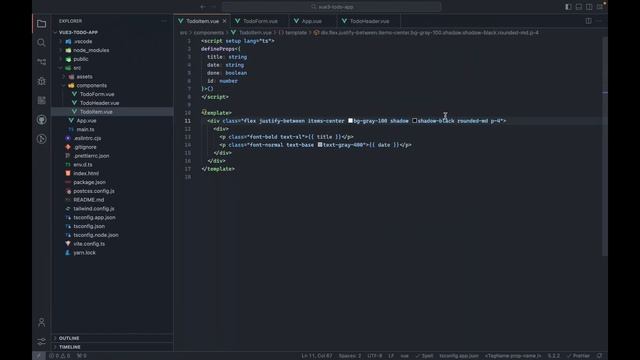Collapse the components folder
The height and width of the screenshot is (360, 640).
tap(112, 85)
